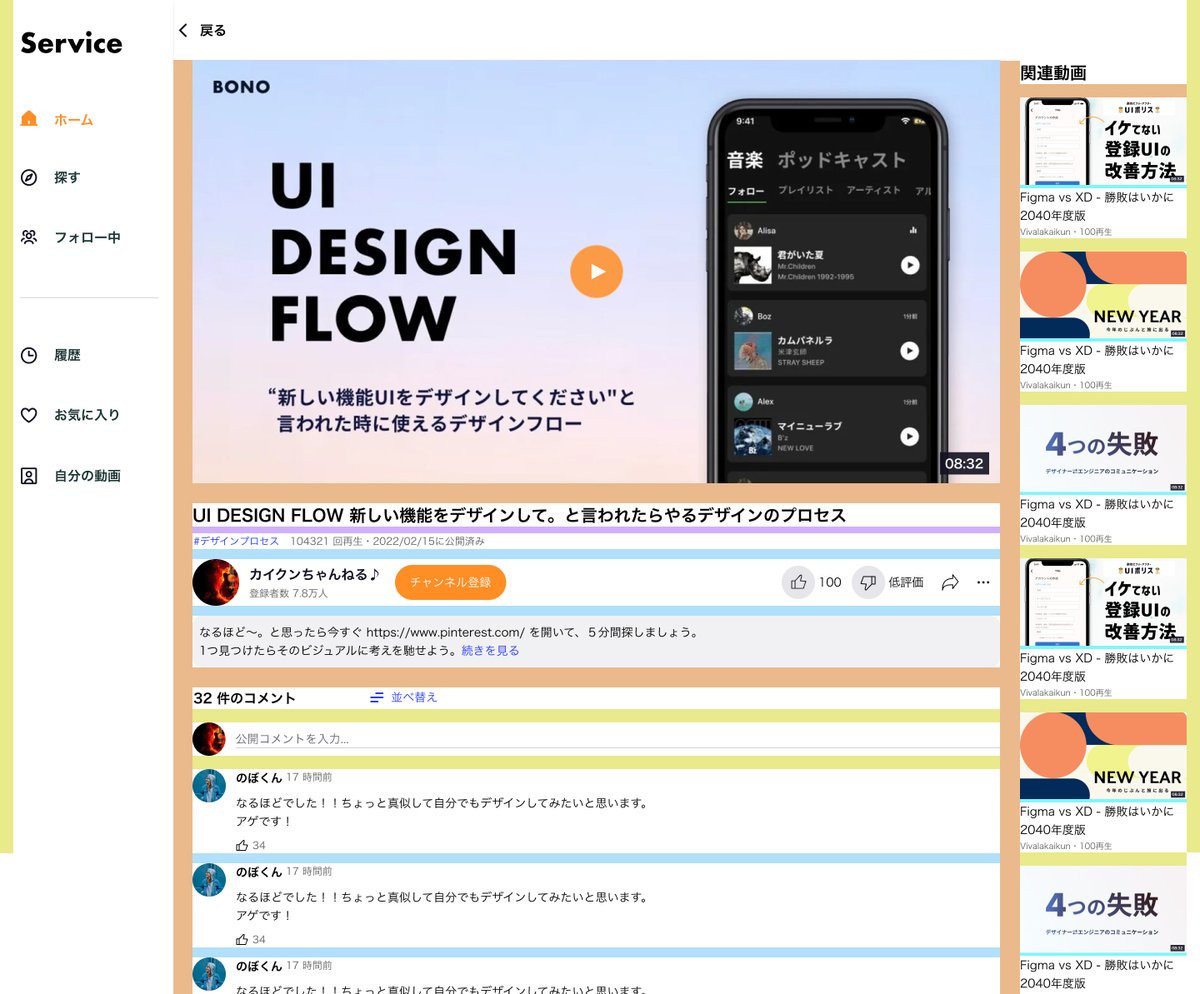Click the 関連動画 heading
Viewport: 1200px width, 994px height.
[1053, 73]
